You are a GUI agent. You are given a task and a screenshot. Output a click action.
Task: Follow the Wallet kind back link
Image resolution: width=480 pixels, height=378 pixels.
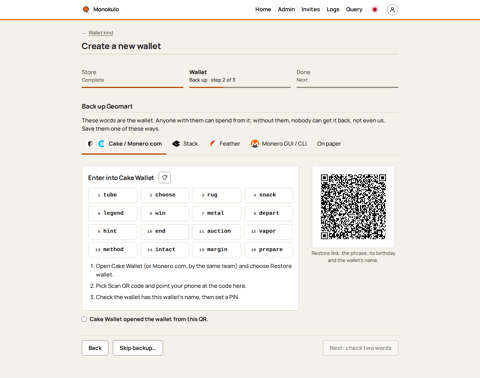101,33
